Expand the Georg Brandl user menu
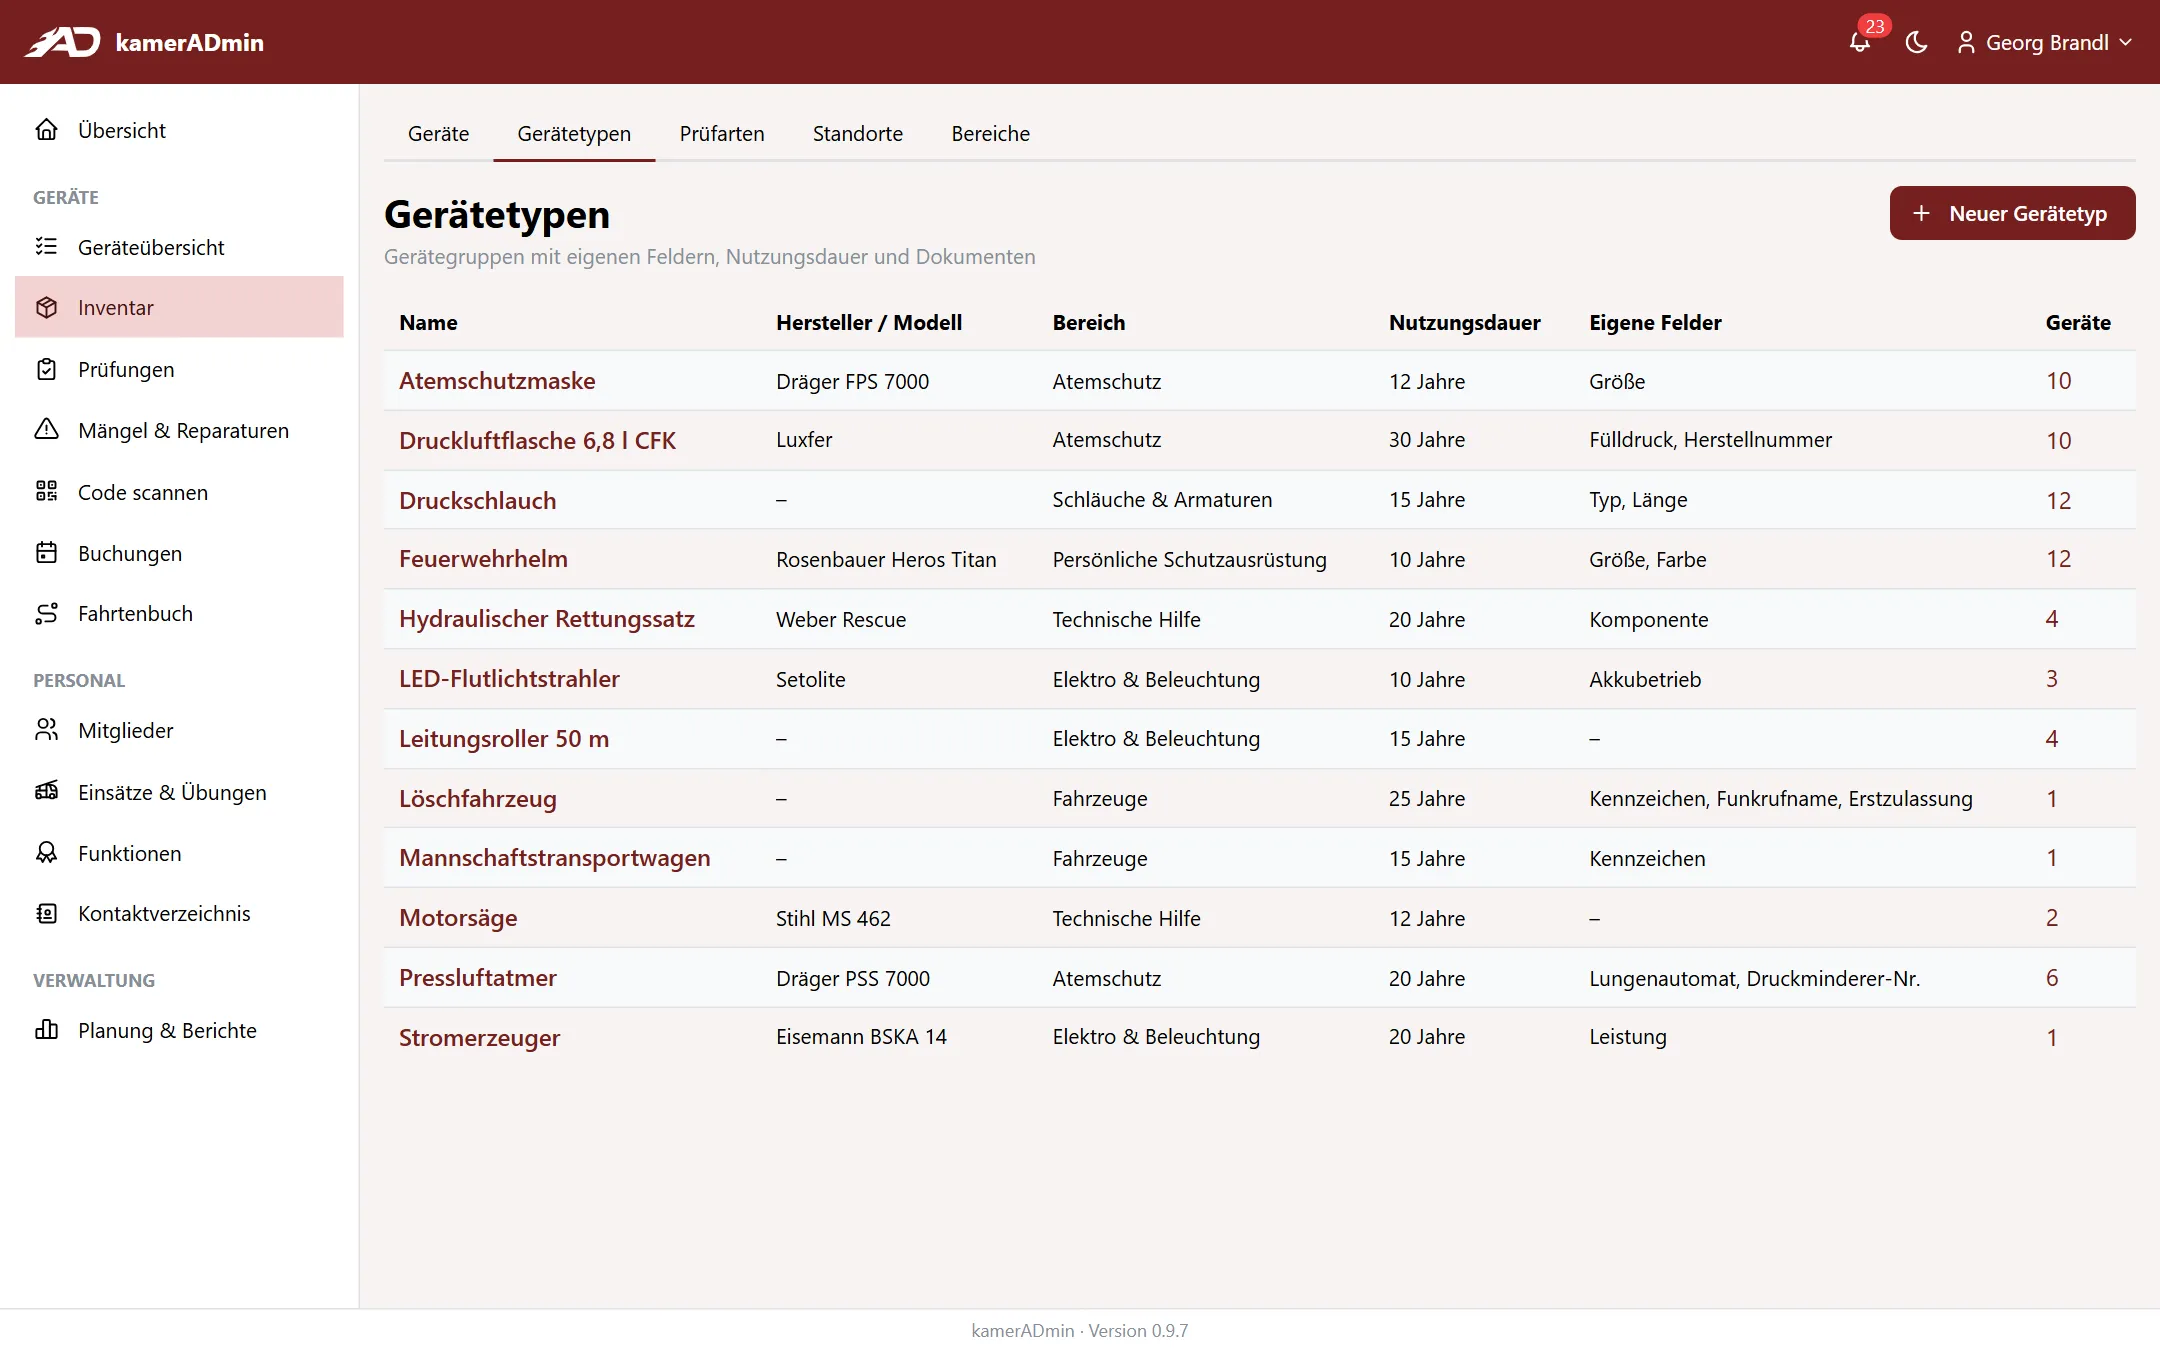 (x=2045, y=42)
